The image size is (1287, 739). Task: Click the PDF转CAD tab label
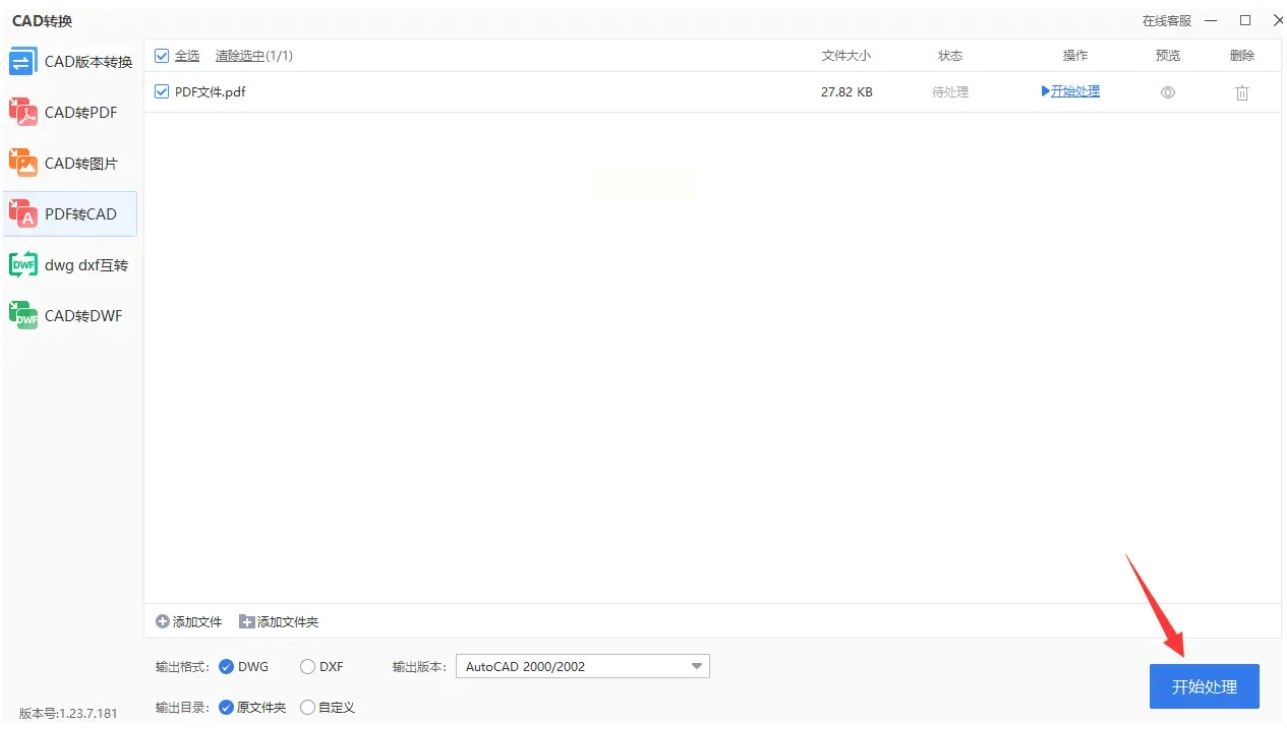pos(81,214)
